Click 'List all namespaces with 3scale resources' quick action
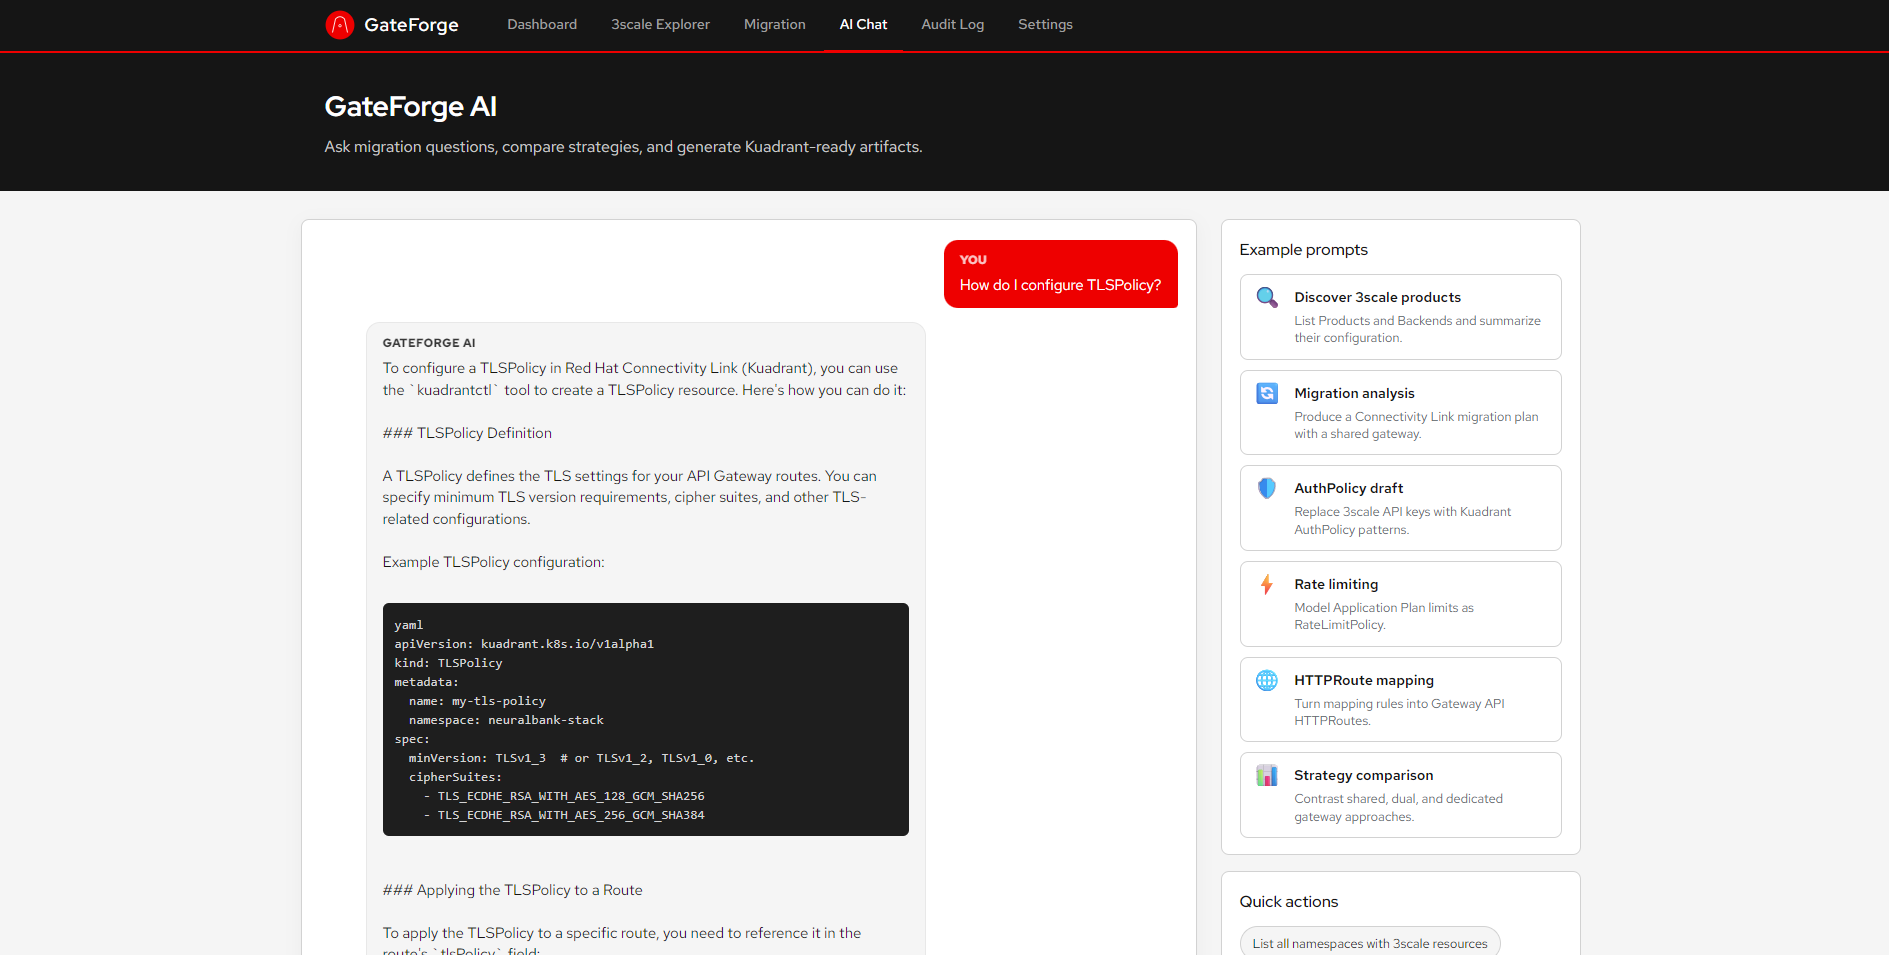Viewport: 1889px width, 955px height. [x=1370, y=943]
